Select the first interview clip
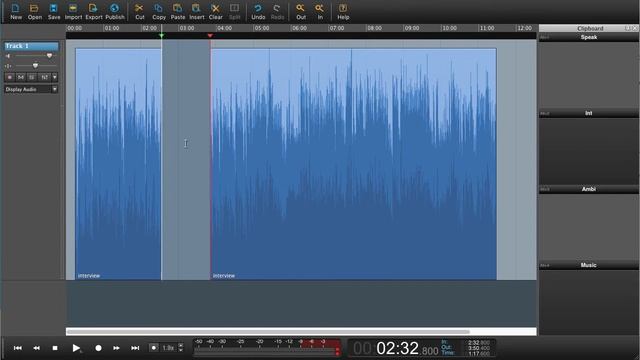Viewport: 640px width, 360px height. 118,163
